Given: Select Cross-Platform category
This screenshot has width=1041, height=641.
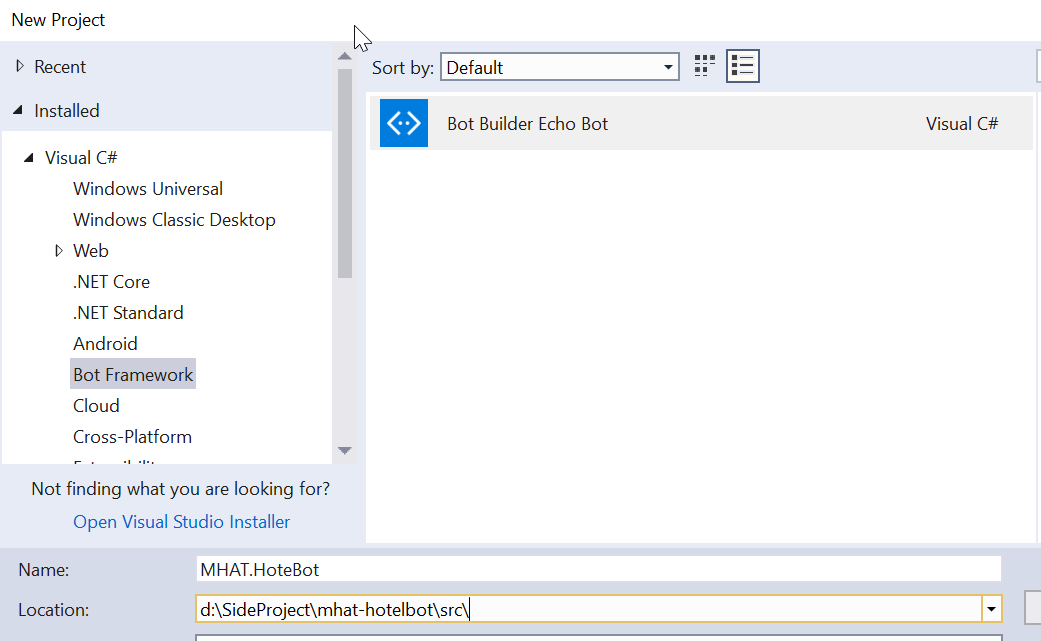Looking at the screenshot, I should coord(132,437).
